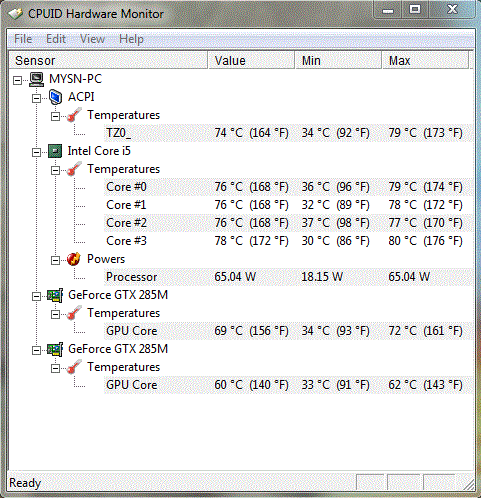Click the Max column header
This screenshot has width=481, height=498.
tap(426, 60)
